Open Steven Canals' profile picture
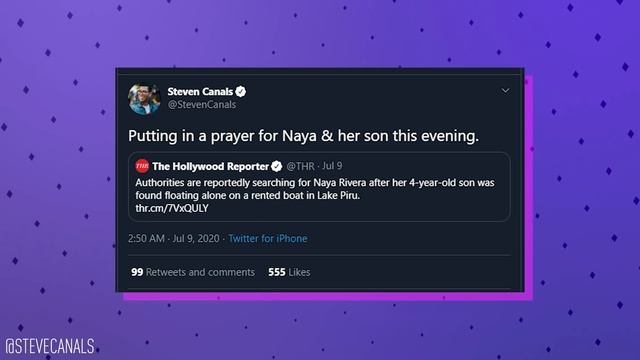 tap(144, 98)
